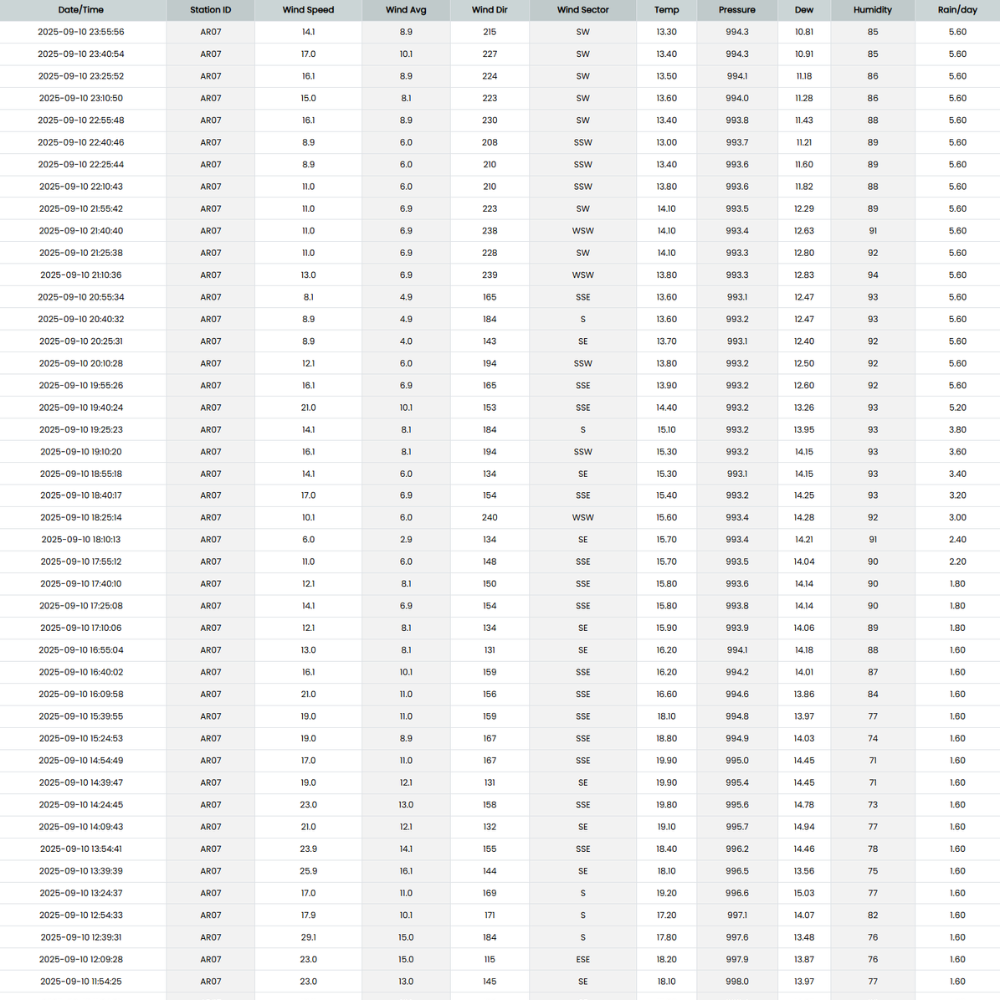Select the timestamp 2025-09-10 23:55:56 cell
1000x1000 pixels.
click(x=81, y=32)
